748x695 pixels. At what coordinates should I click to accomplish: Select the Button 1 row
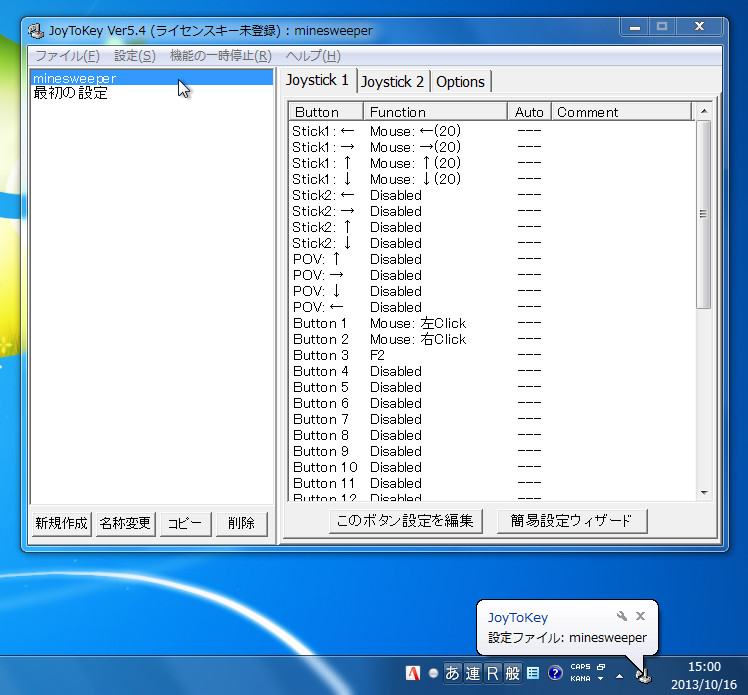(x=492, y=323)
